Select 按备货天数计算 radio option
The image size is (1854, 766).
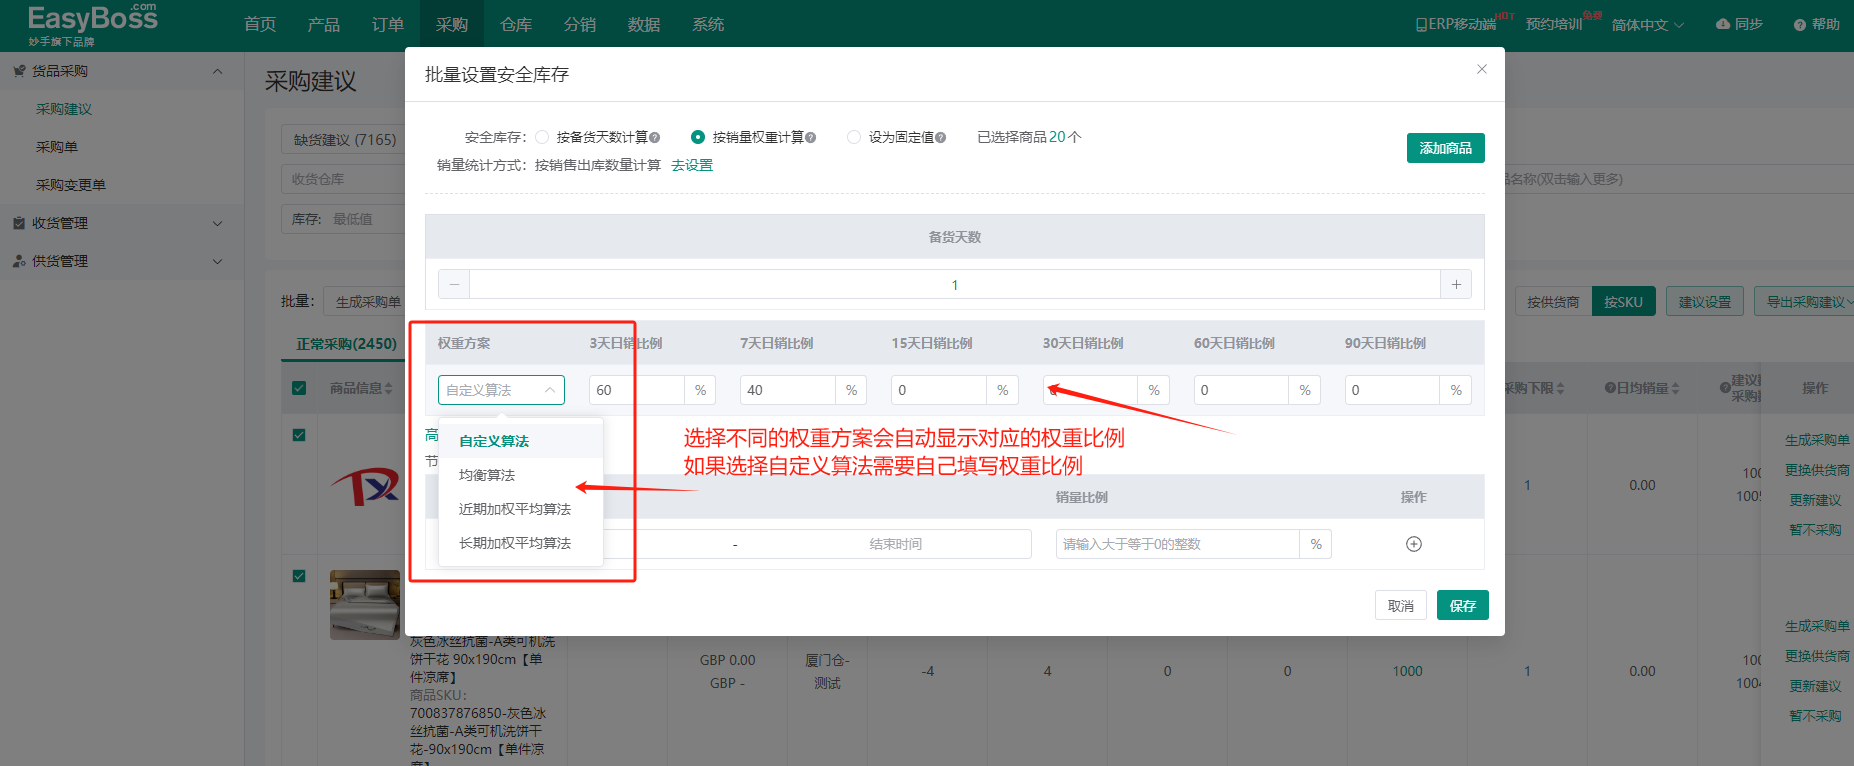[x=542, y=137]
